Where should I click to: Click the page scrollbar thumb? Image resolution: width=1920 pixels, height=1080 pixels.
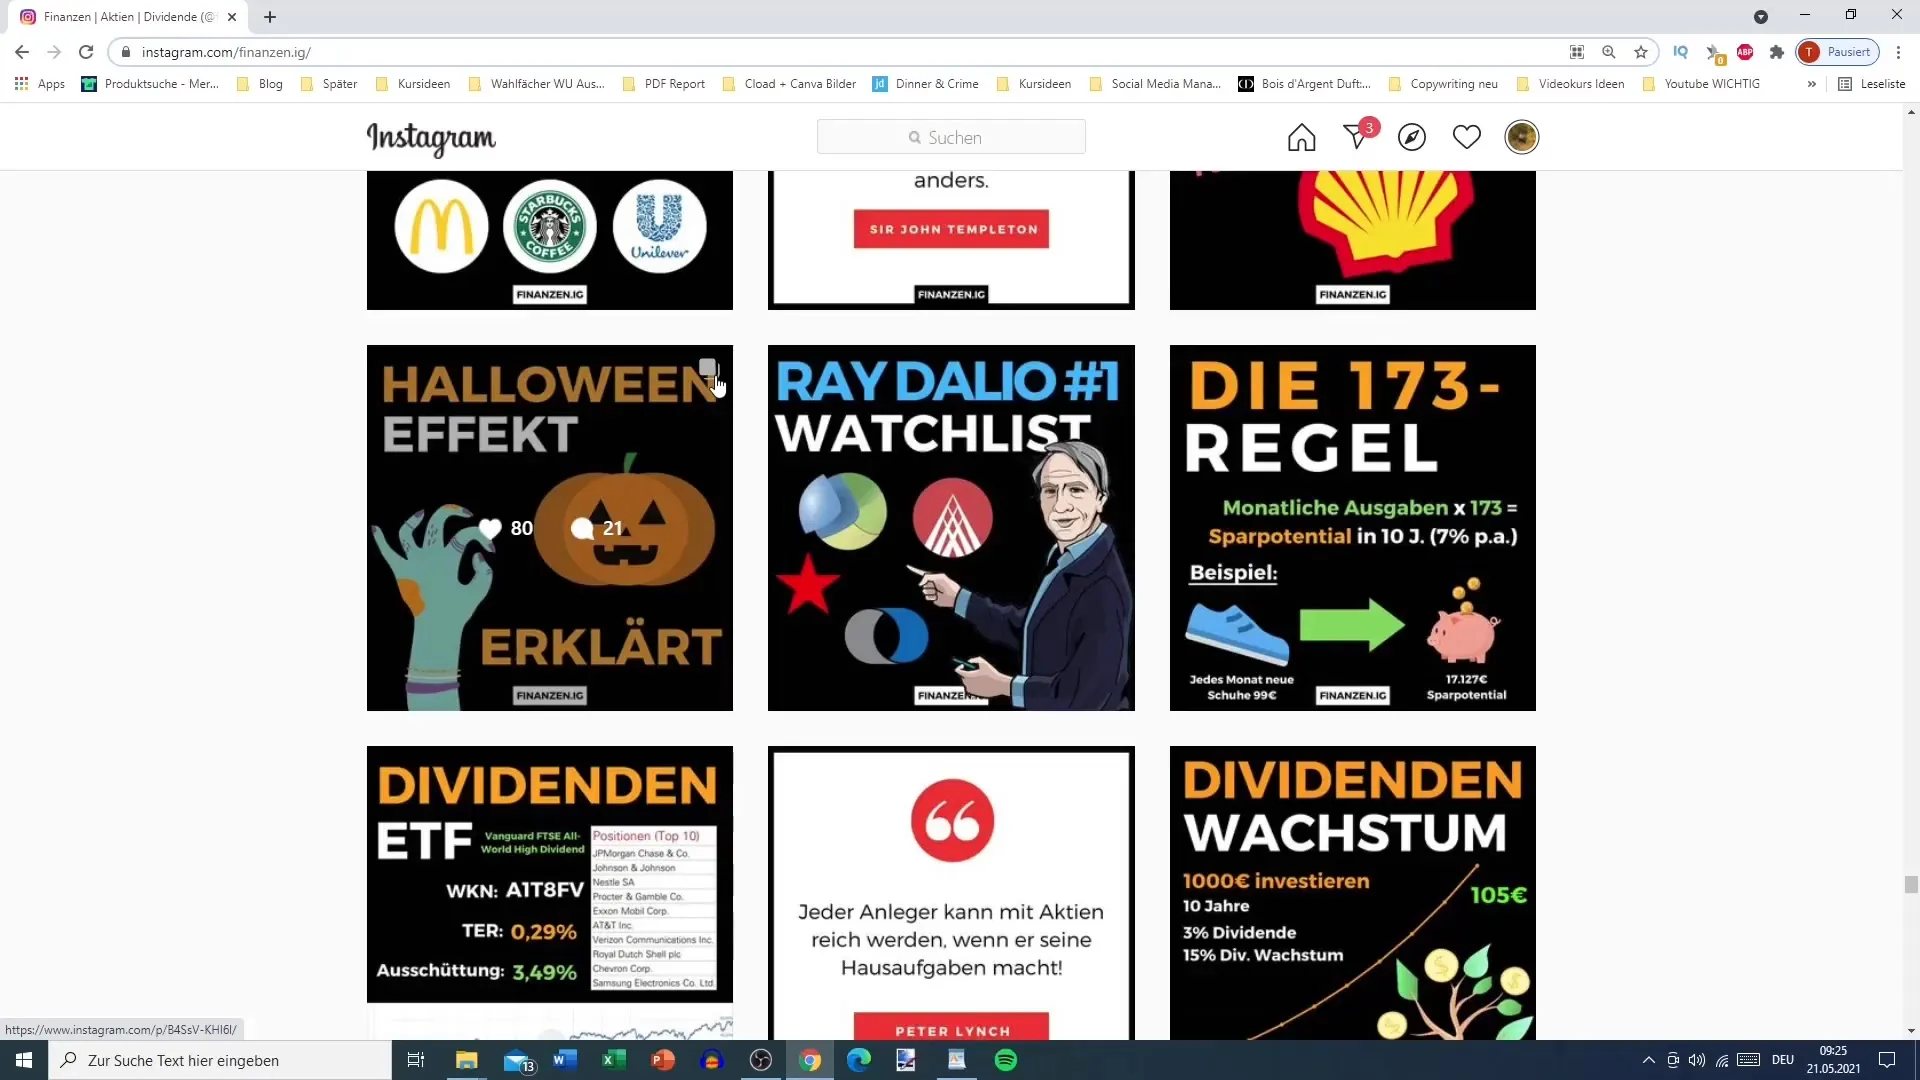[1911, 884]
